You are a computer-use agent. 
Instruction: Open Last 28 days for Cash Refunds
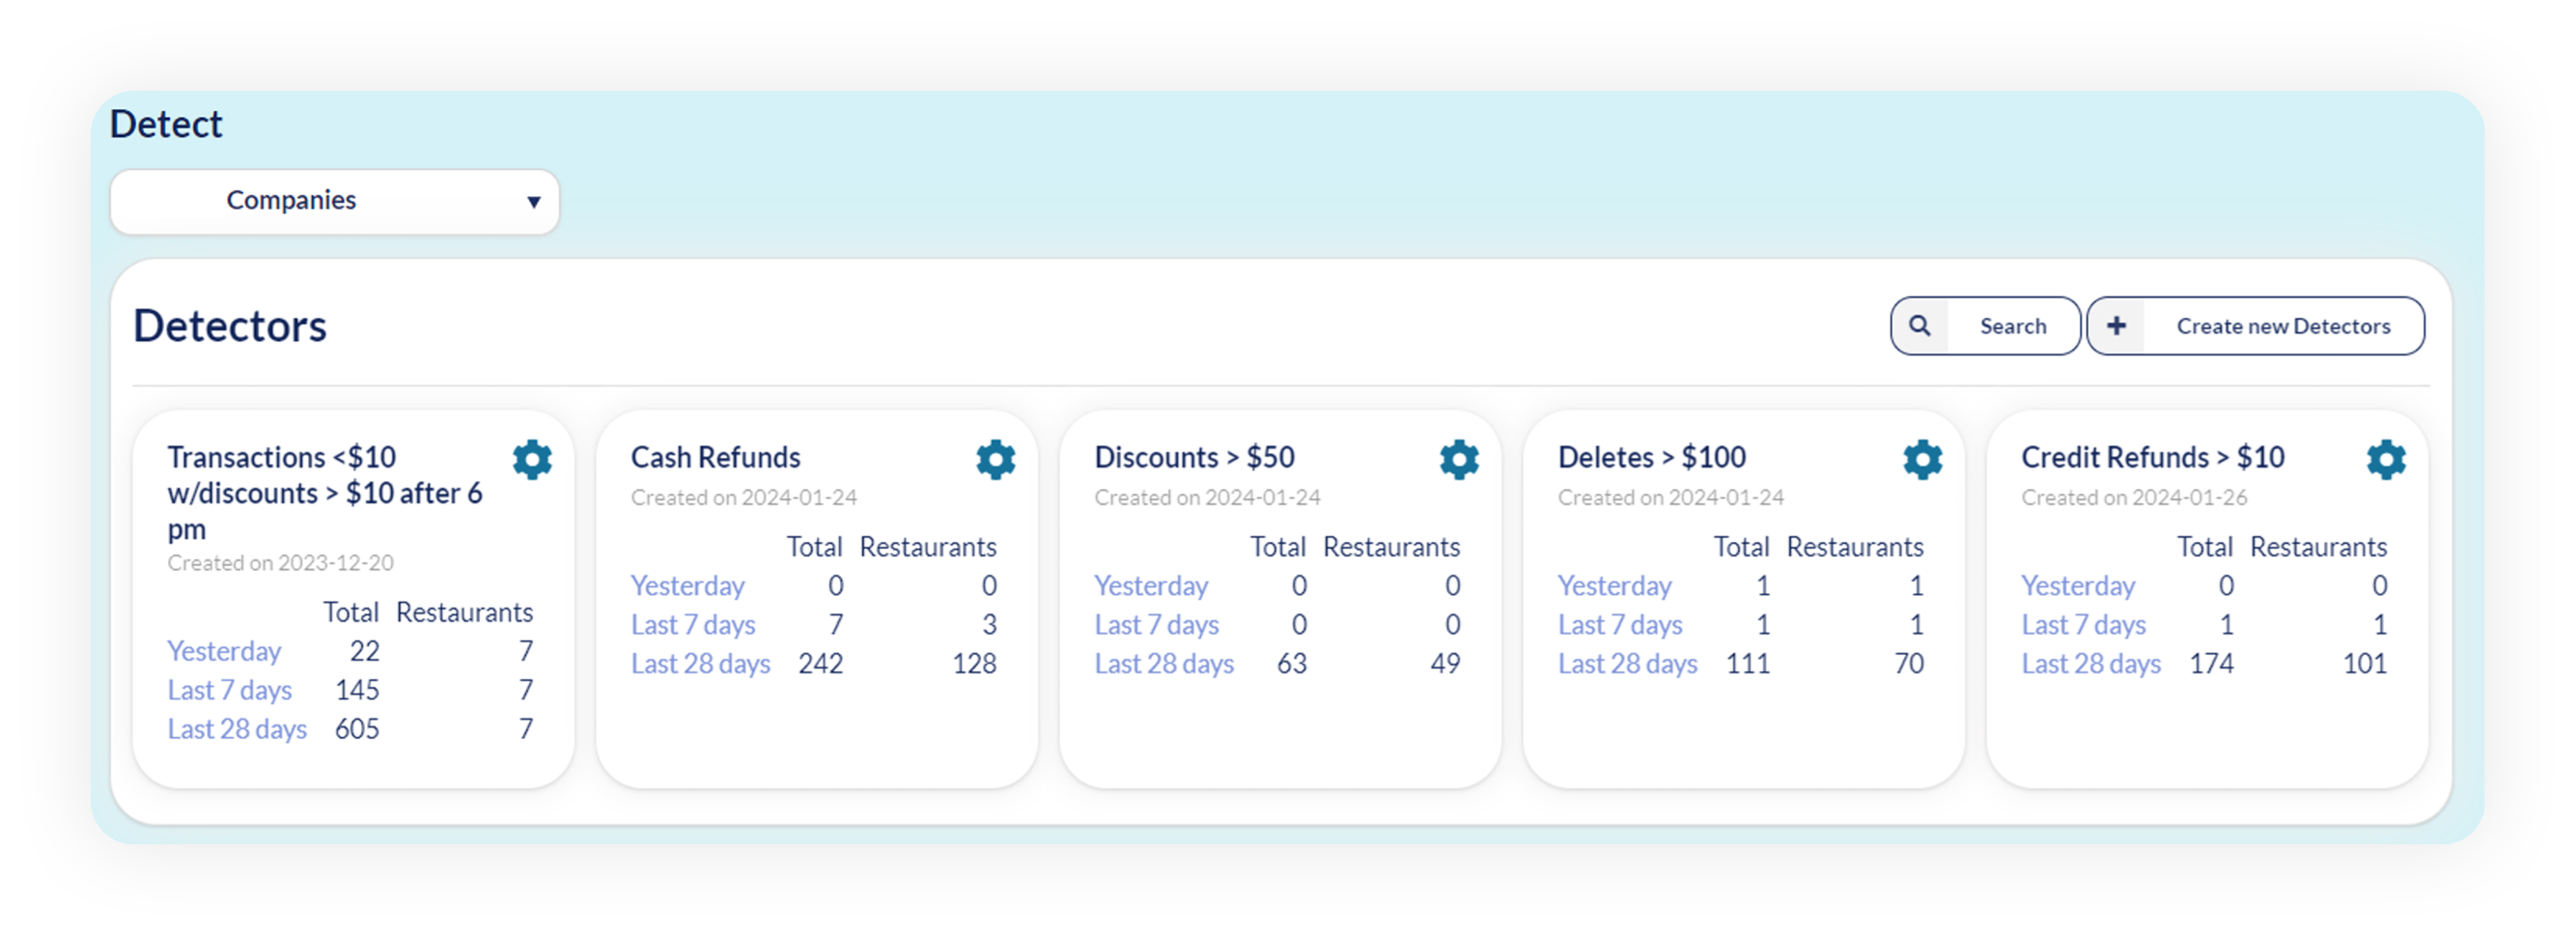click(x=700, y=663)
